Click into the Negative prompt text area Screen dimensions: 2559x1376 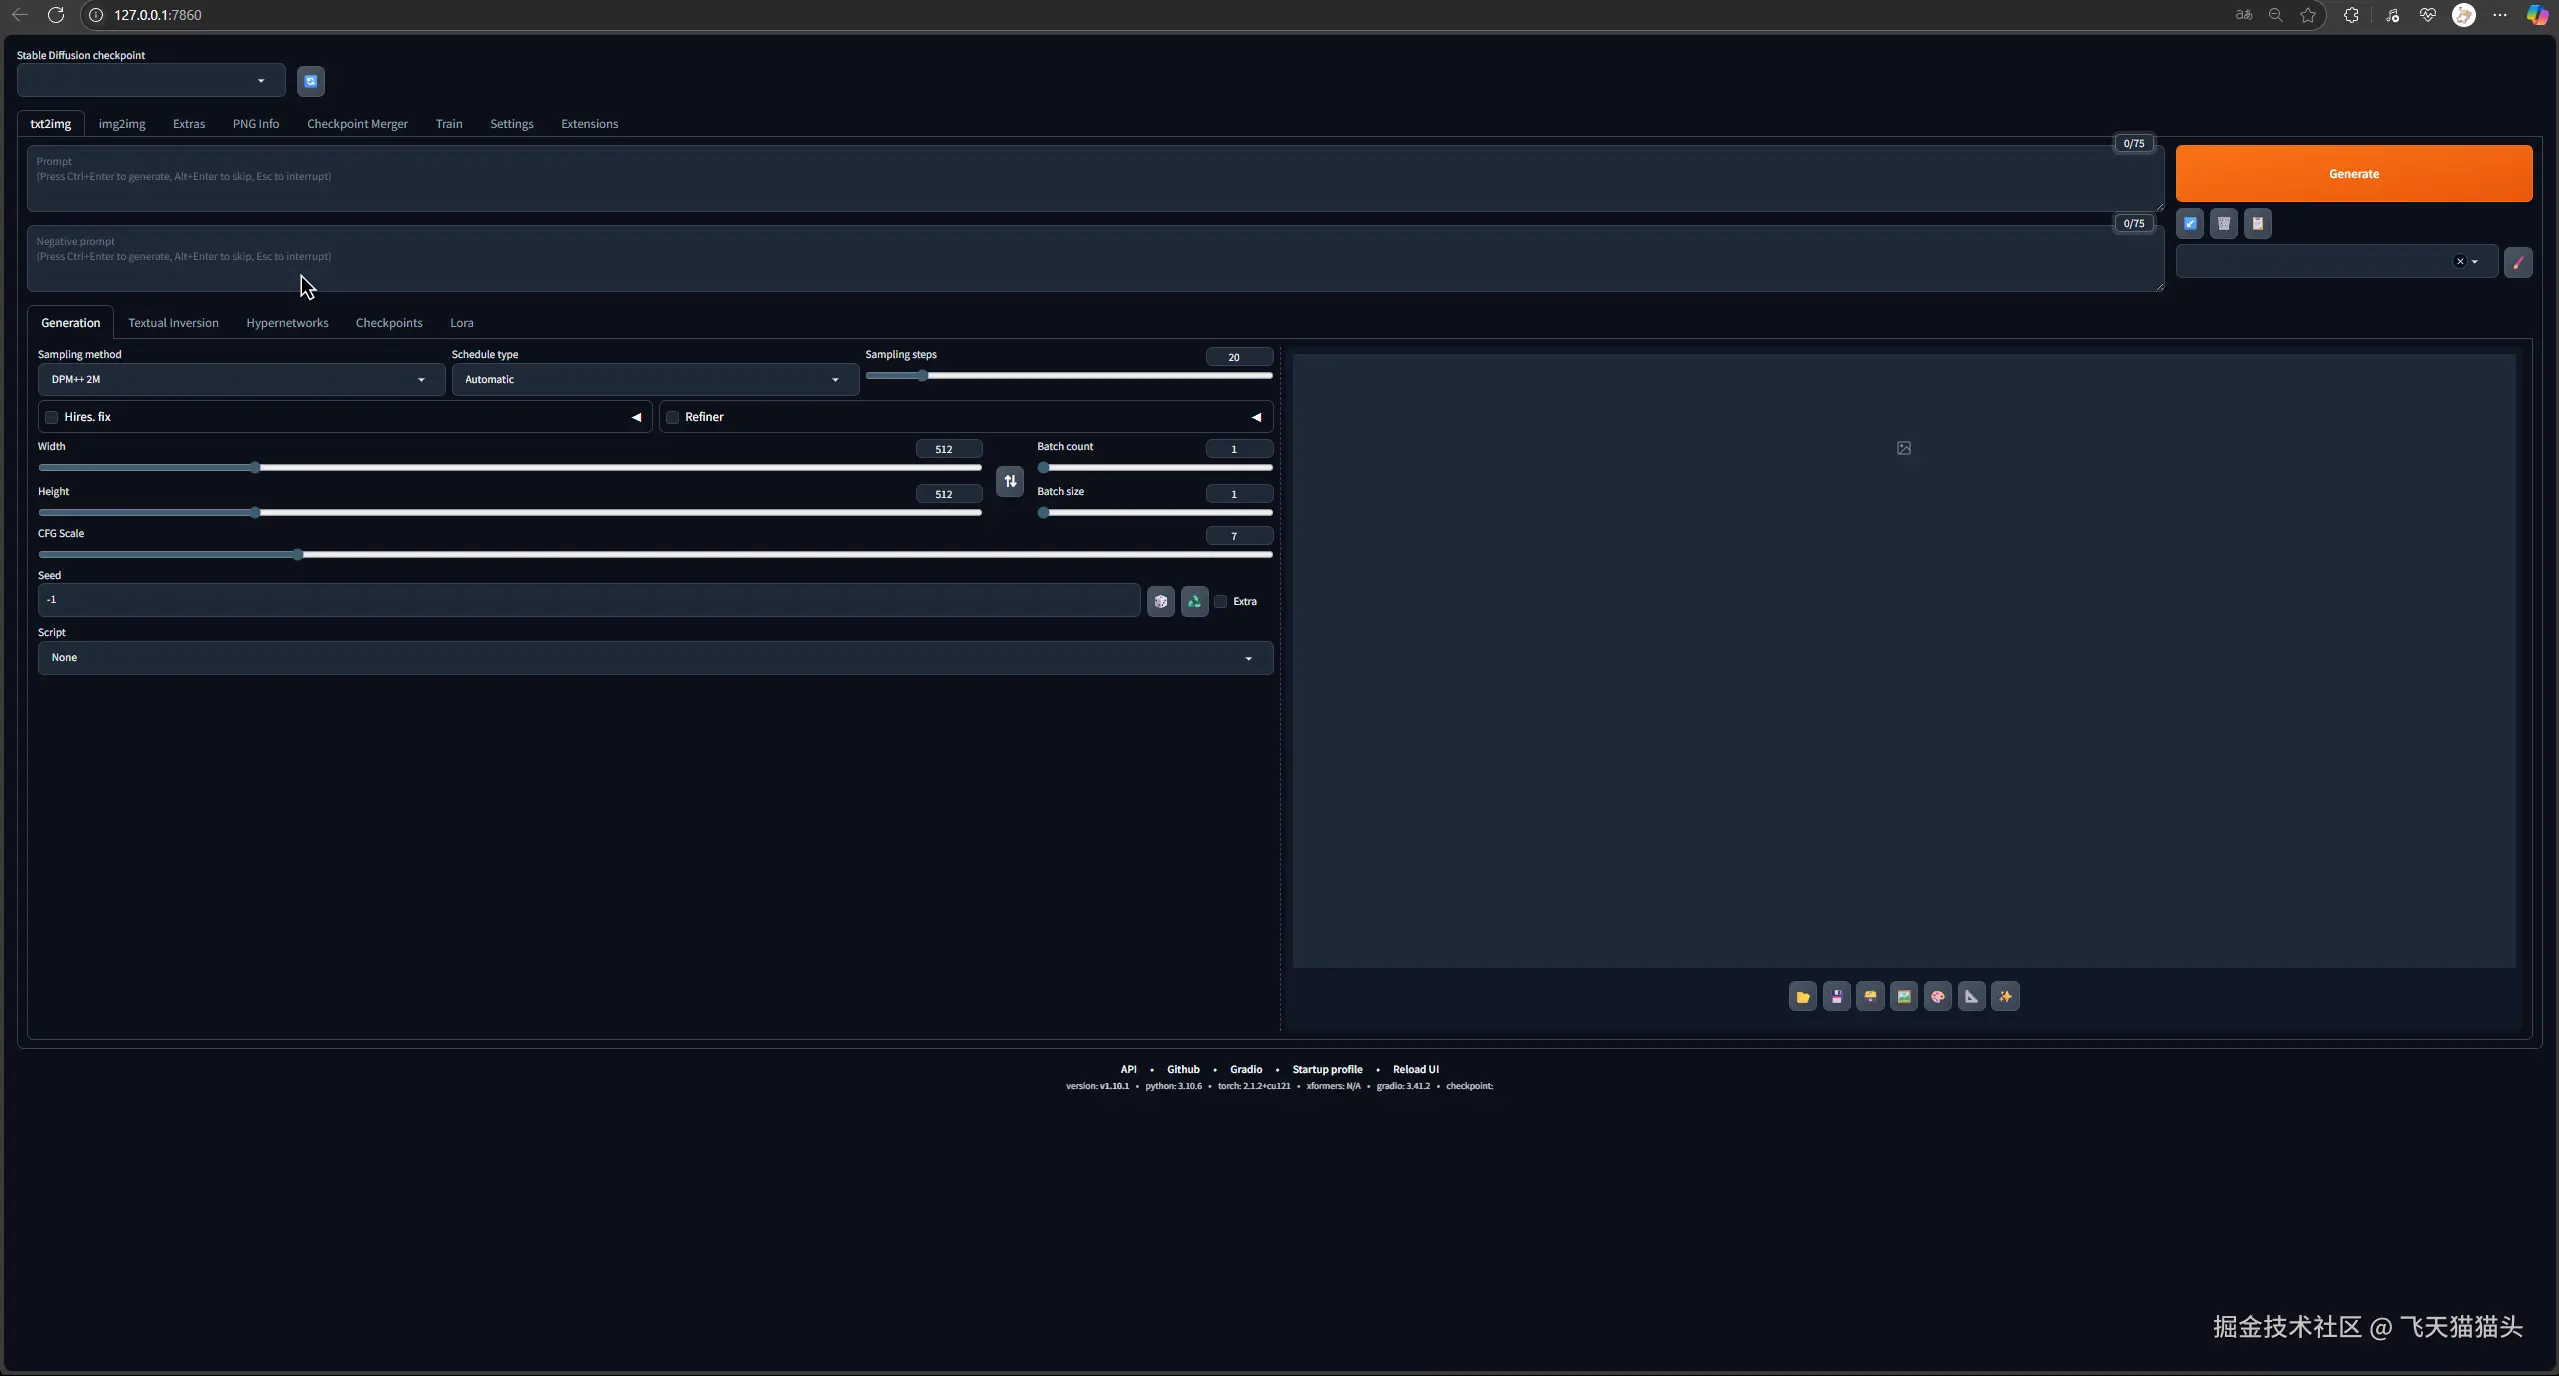pos(1095,258)
